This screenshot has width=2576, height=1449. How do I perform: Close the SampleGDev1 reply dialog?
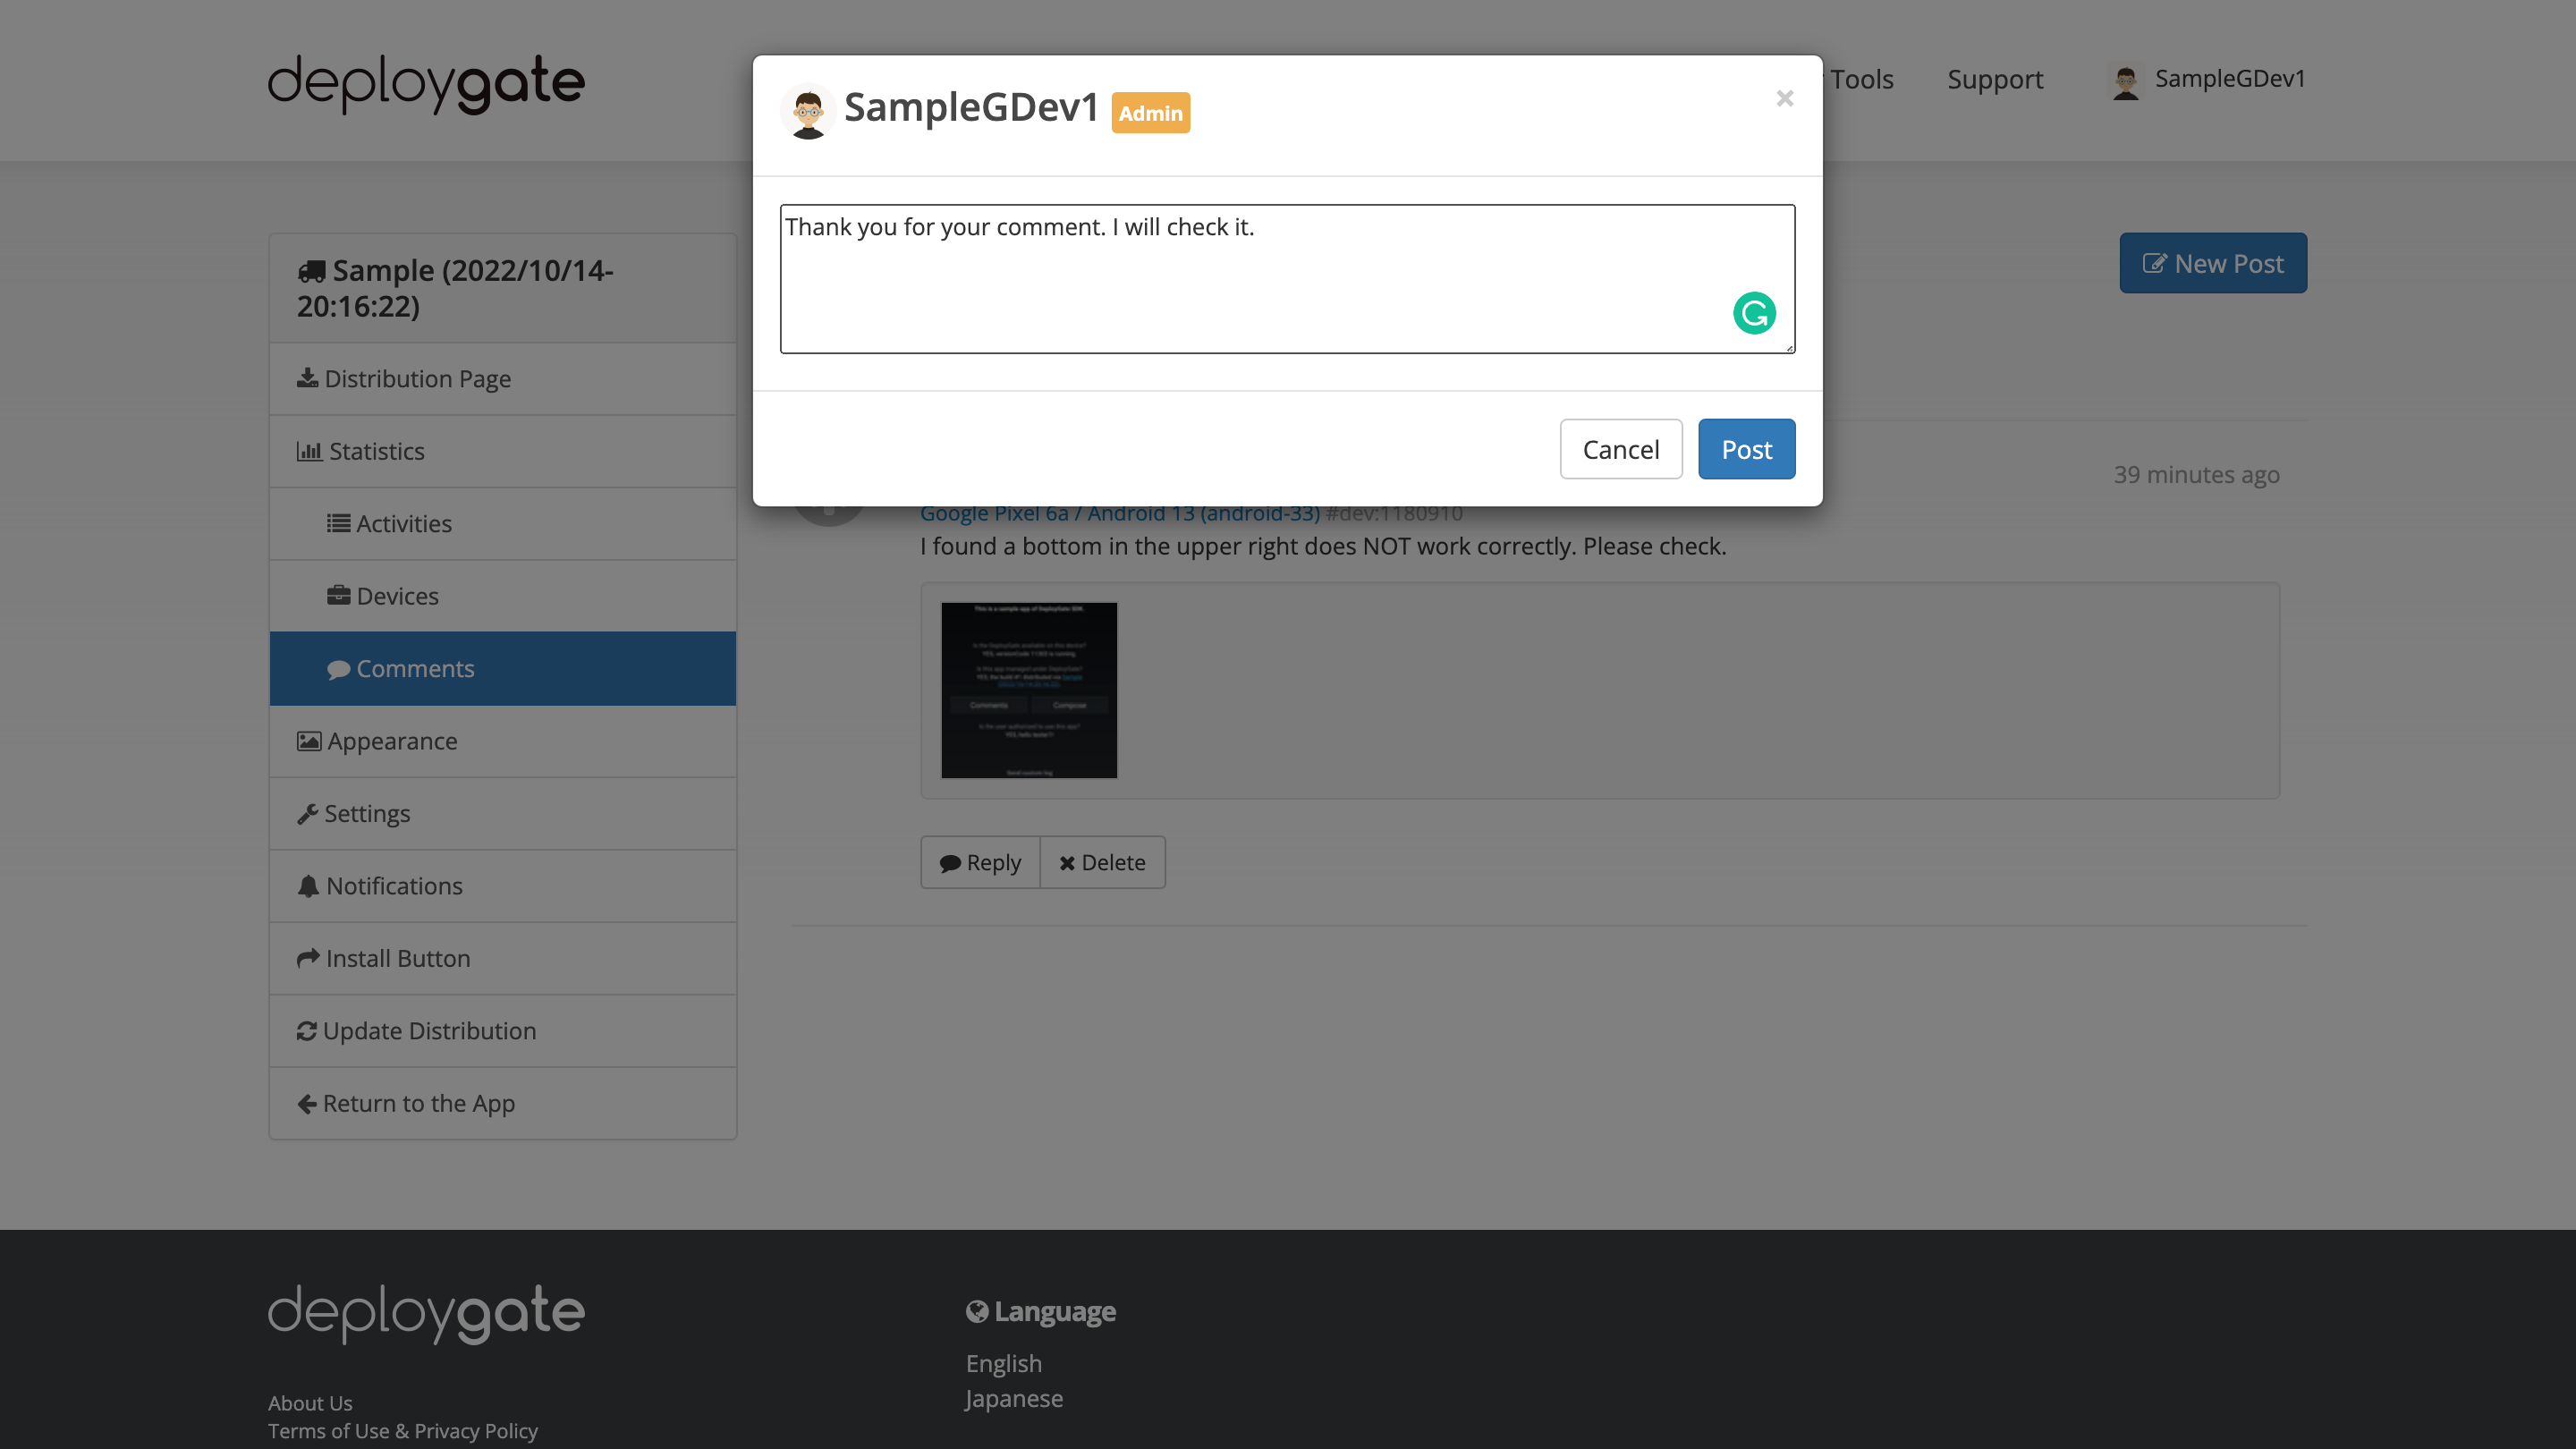(x=1784, y=97)
